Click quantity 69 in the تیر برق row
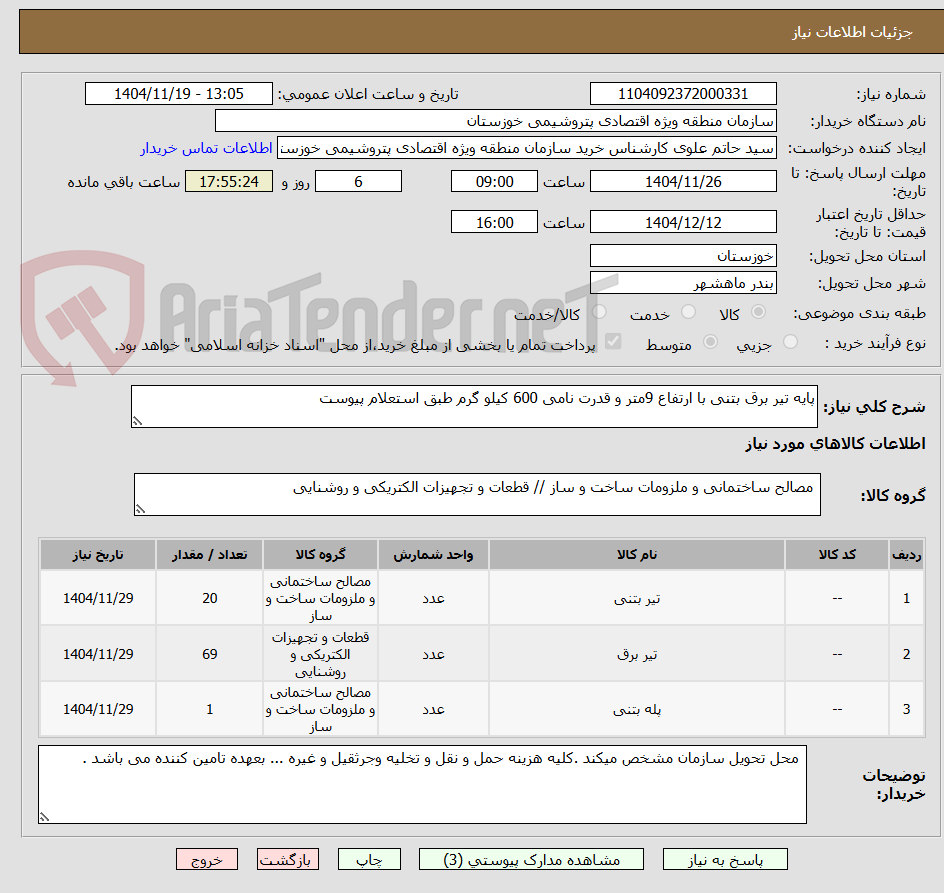 (210, 654)
